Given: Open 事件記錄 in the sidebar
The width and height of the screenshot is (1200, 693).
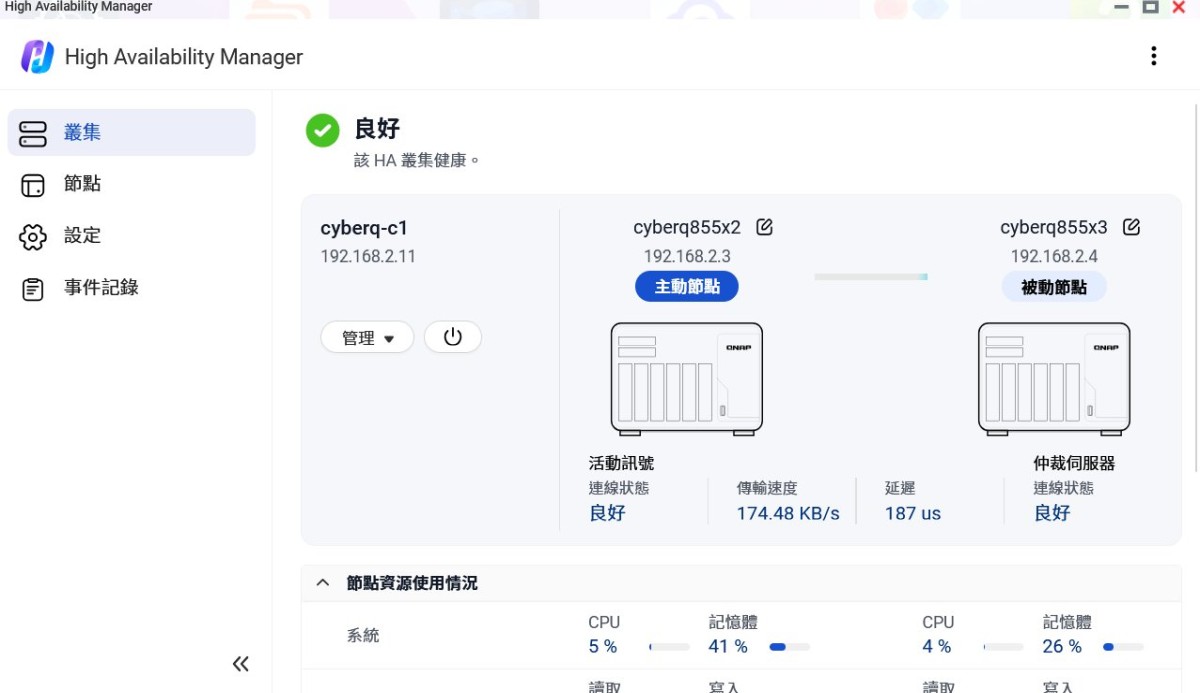Looking at the screenshot, I should tap(100, 288).
